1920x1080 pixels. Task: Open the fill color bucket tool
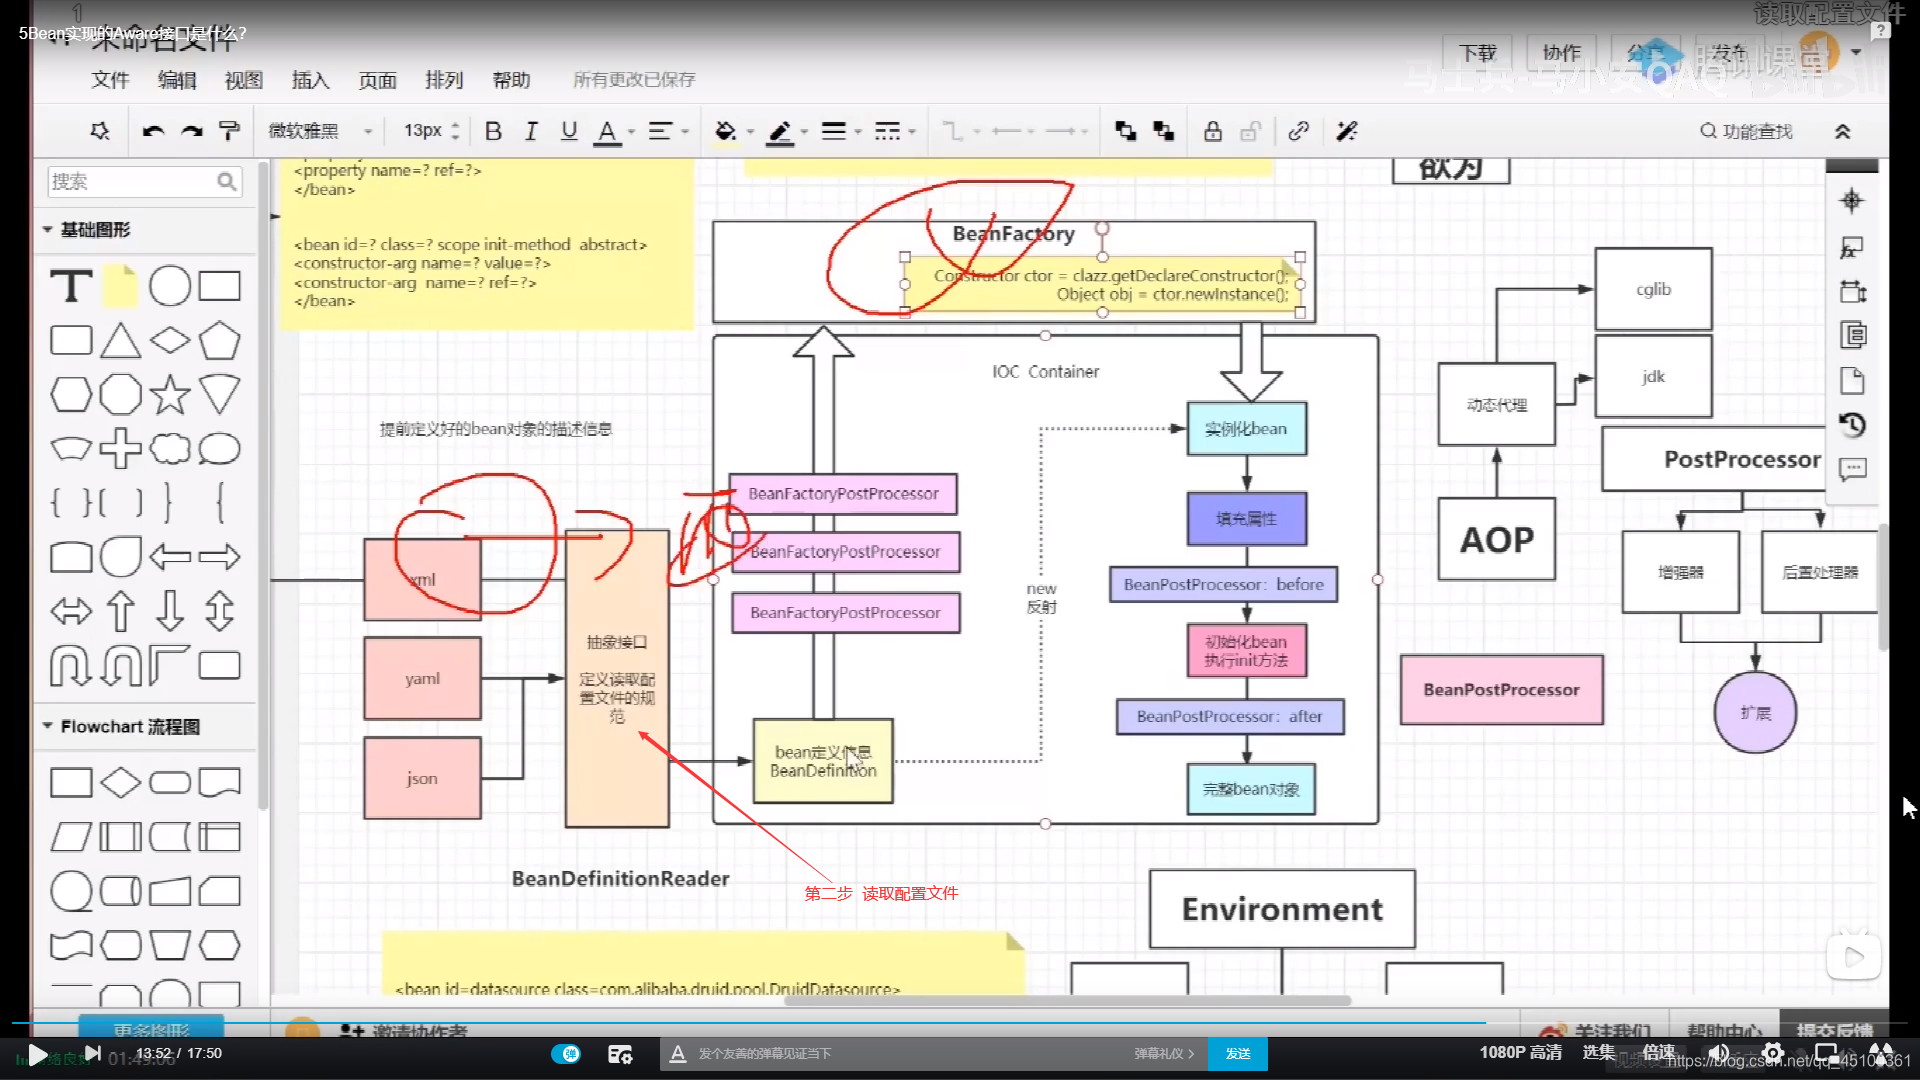[726, 131]
